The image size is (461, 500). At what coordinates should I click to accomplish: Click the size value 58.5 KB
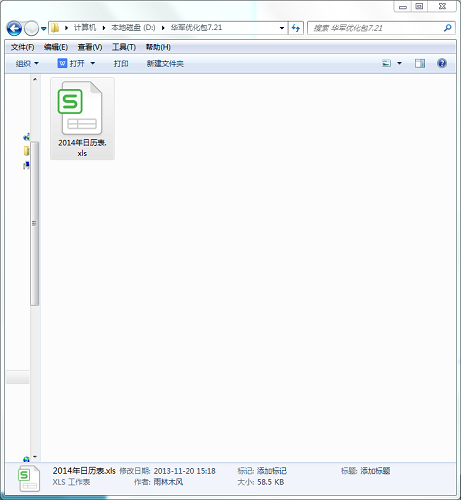click(271, 482)
